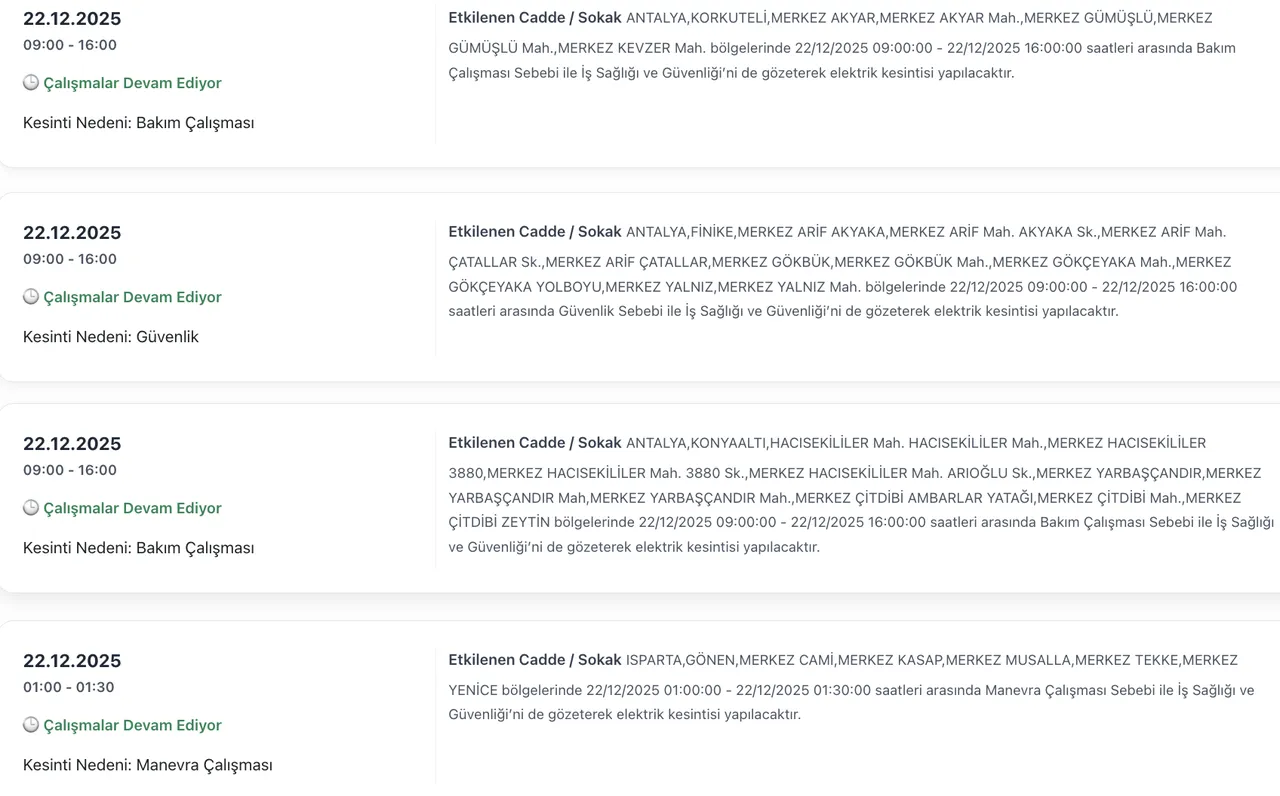Click "Kesinti Nedeni: Bakım Çalışması" in the Konyaaltı card
1280x796 pixels.
coord(139,548)
